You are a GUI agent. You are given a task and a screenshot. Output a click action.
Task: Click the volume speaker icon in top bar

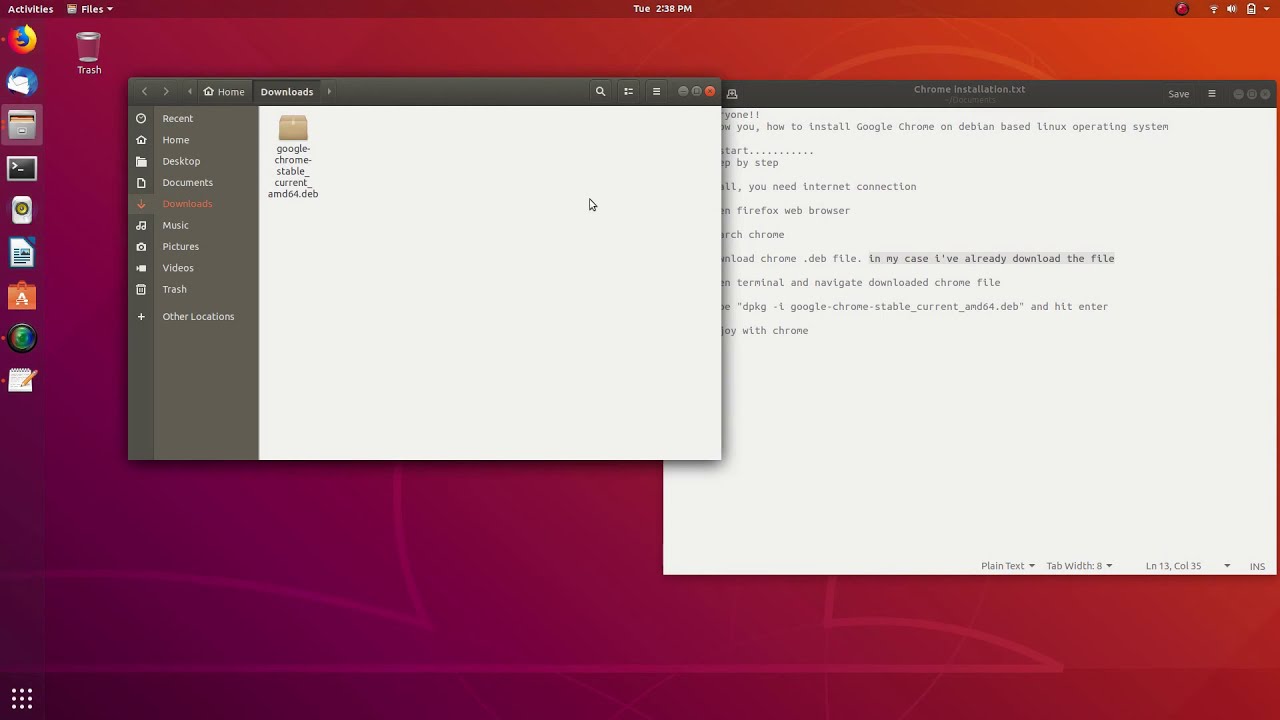(x=1233, y=9)
